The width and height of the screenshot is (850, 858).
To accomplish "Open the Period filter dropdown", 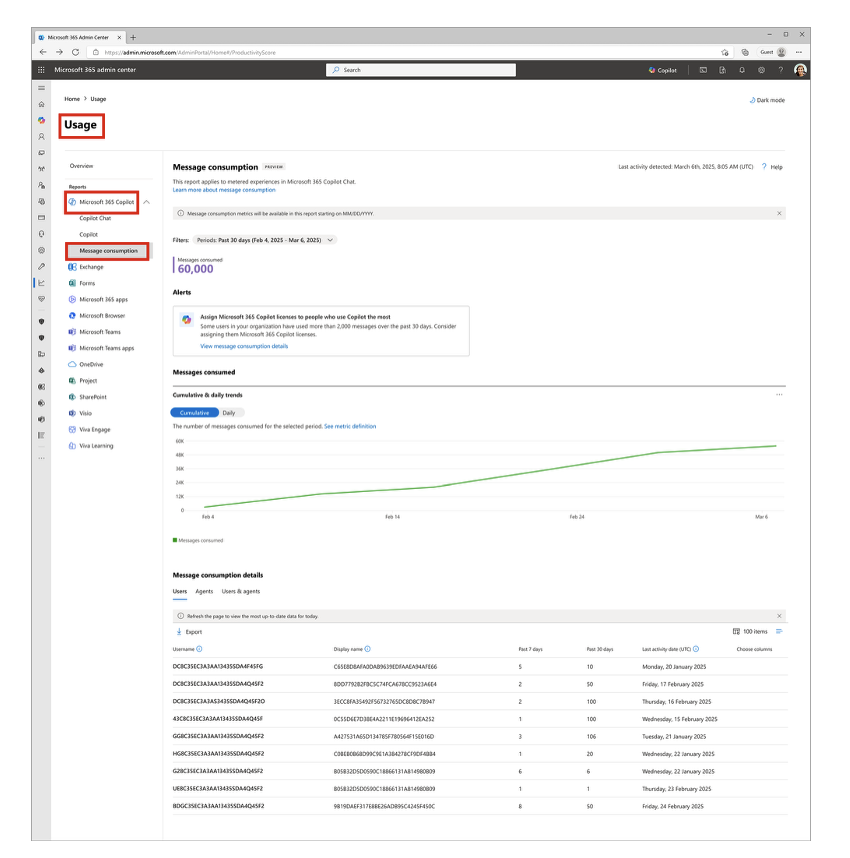I will click(265, 240).
